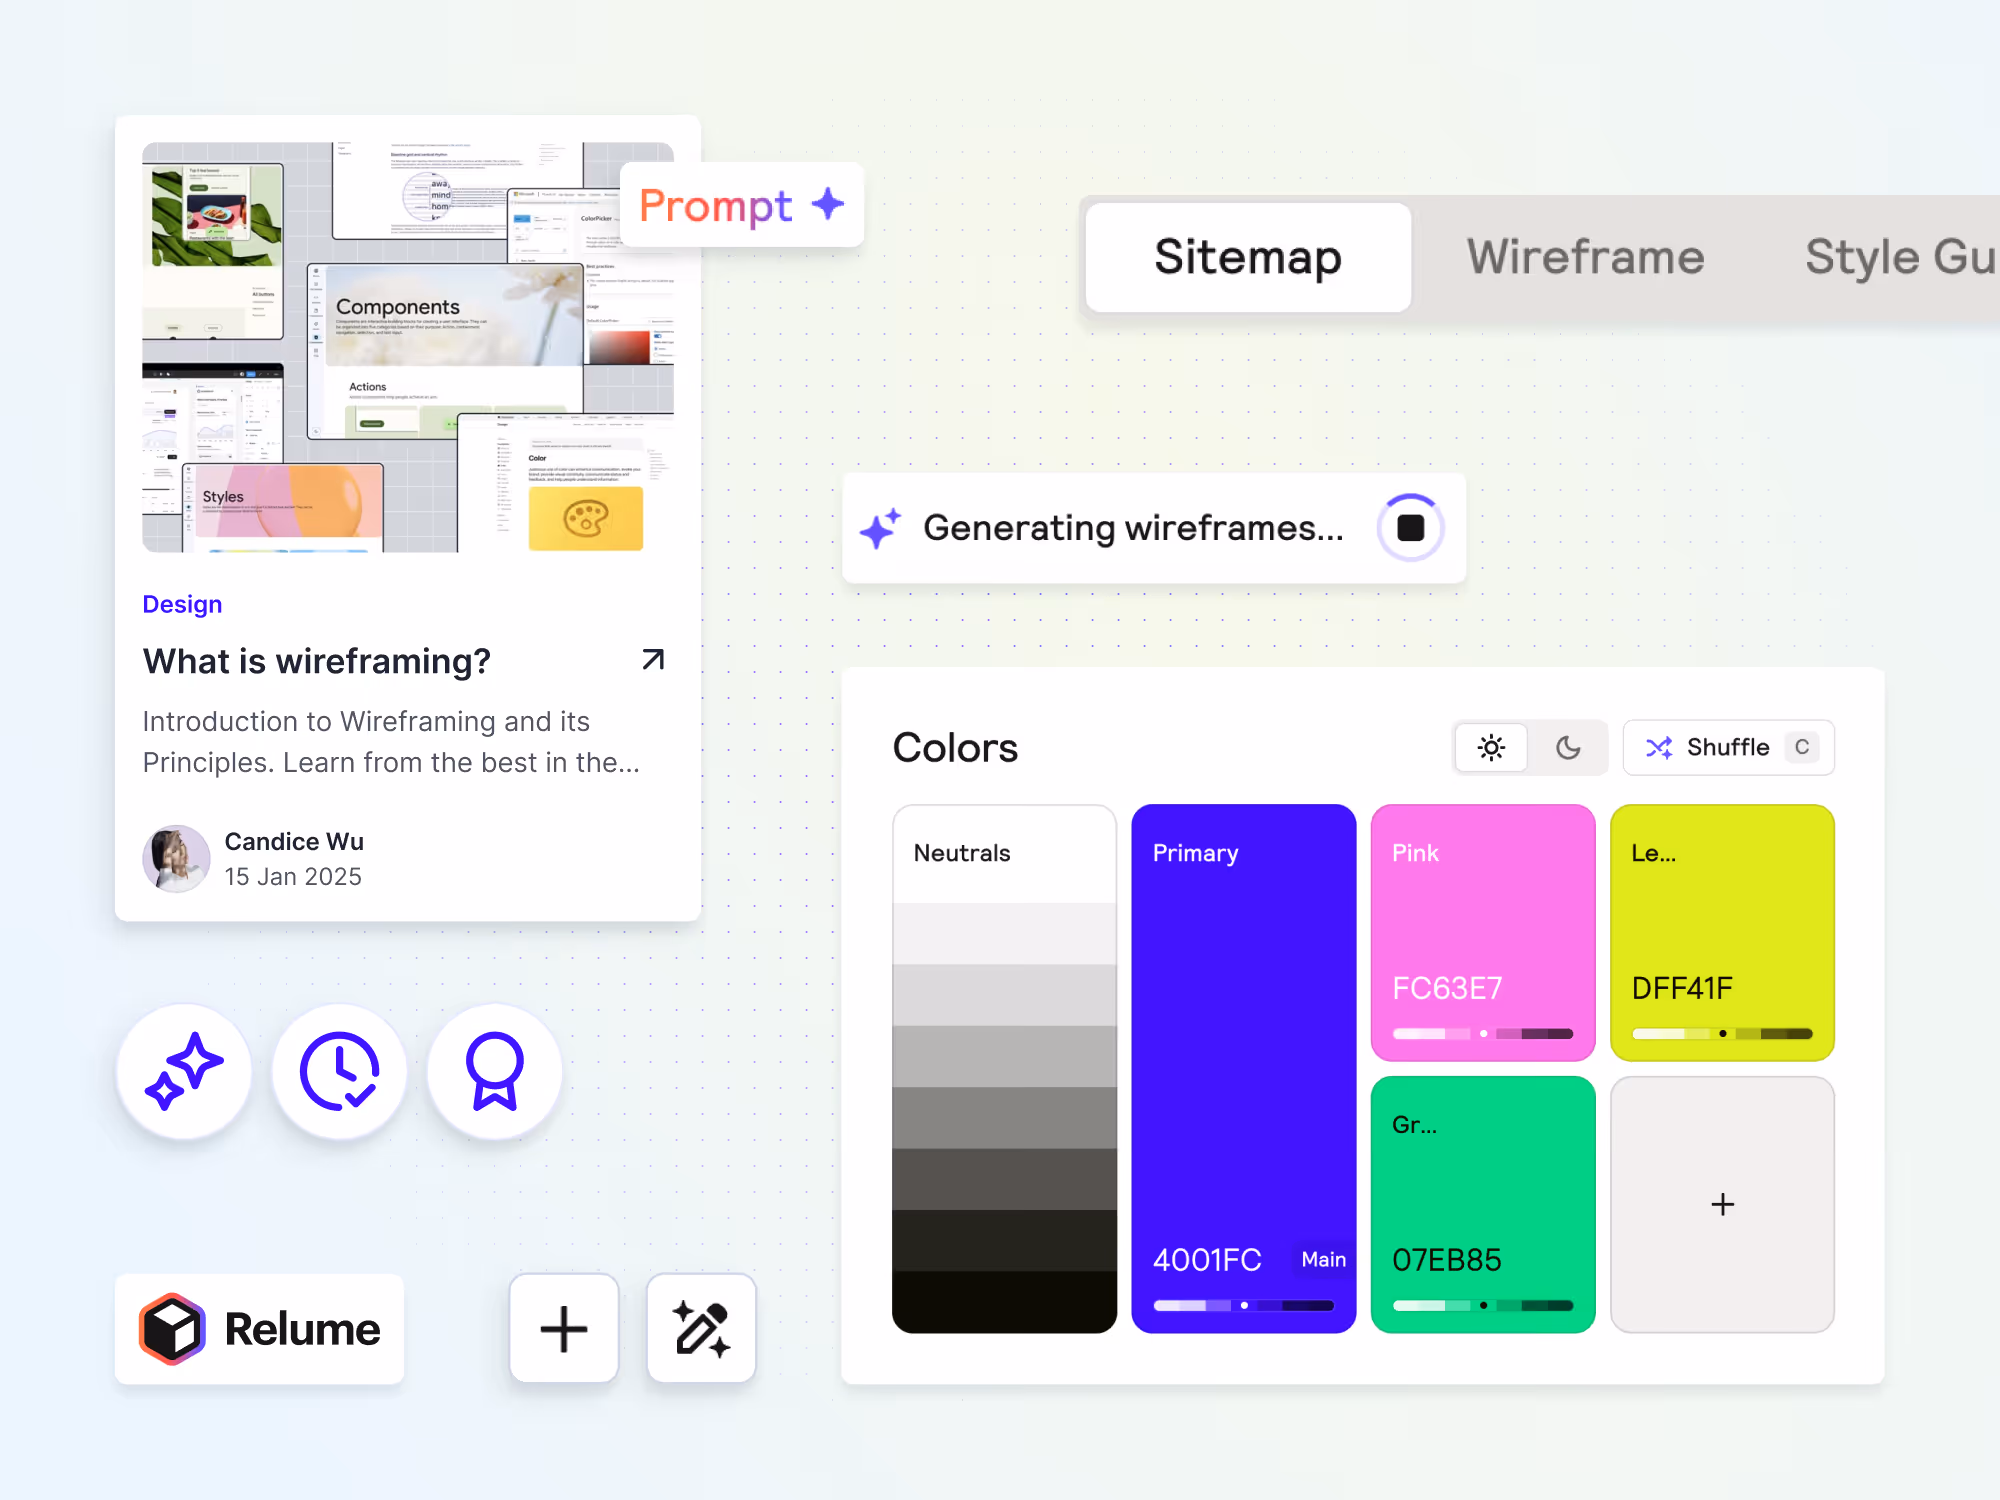Open the wireframing article thumbnail image
This screenshot has height=1500, width=2000.
[x=407, y=347]
